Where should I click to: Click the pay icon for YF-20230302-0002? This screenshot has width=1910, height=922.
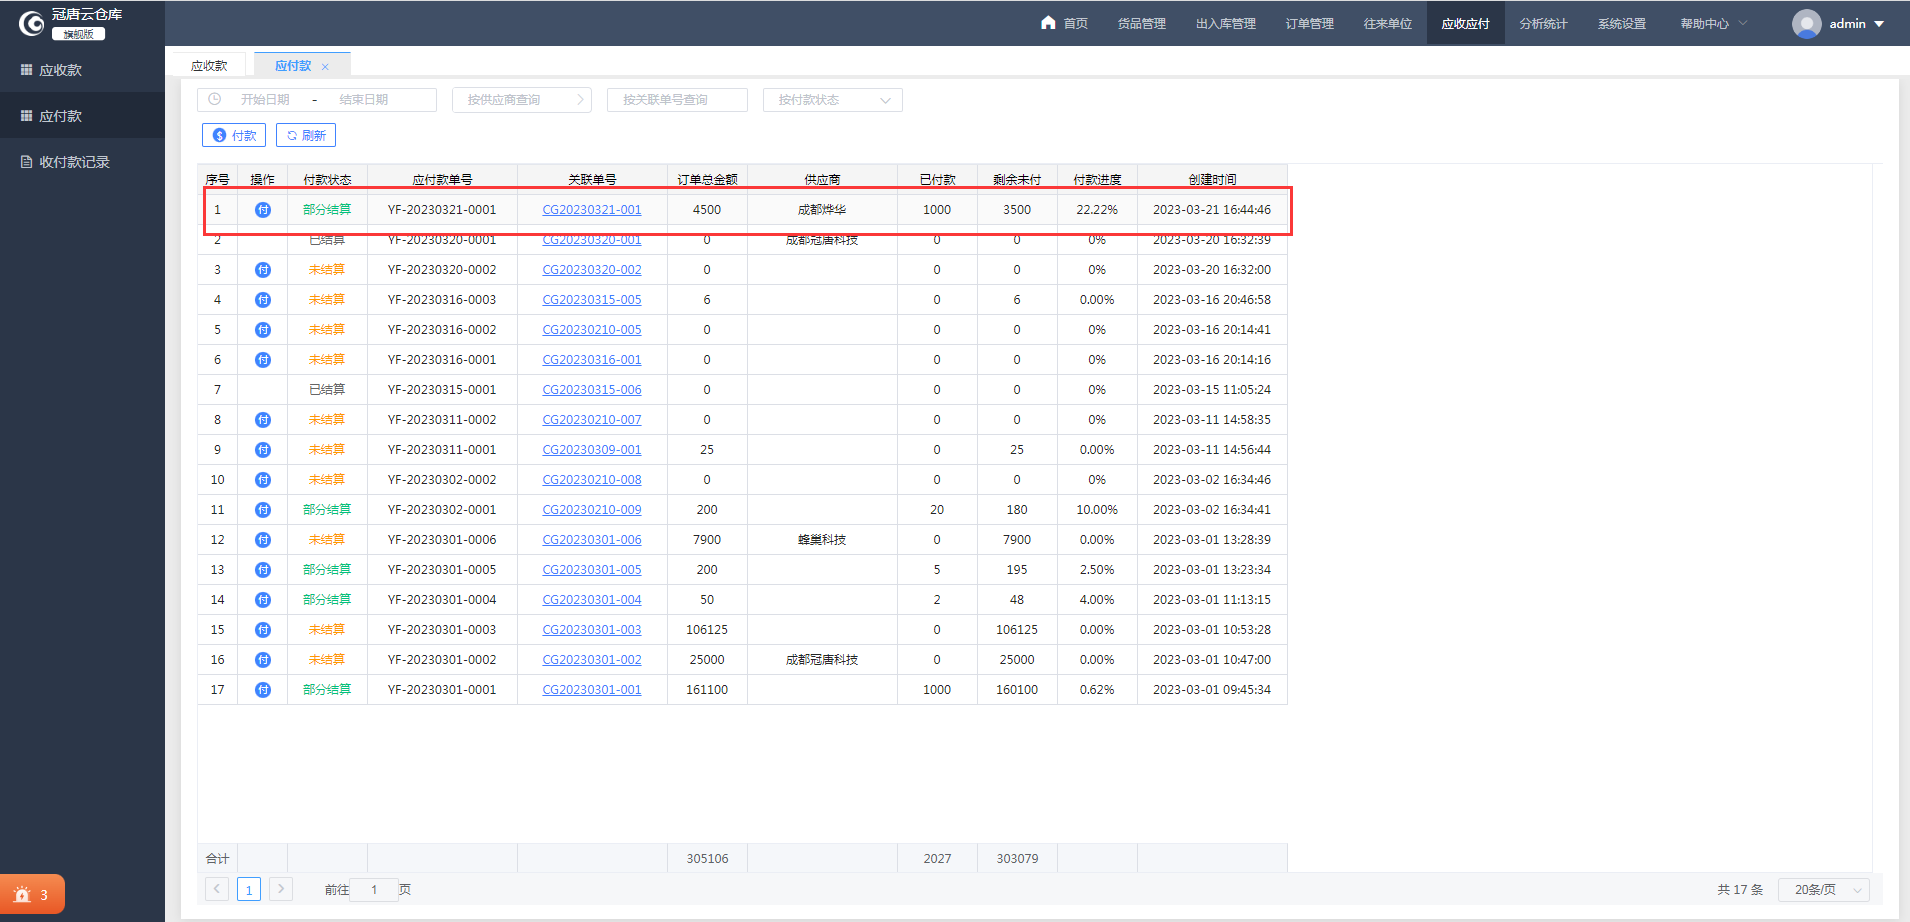263,480
